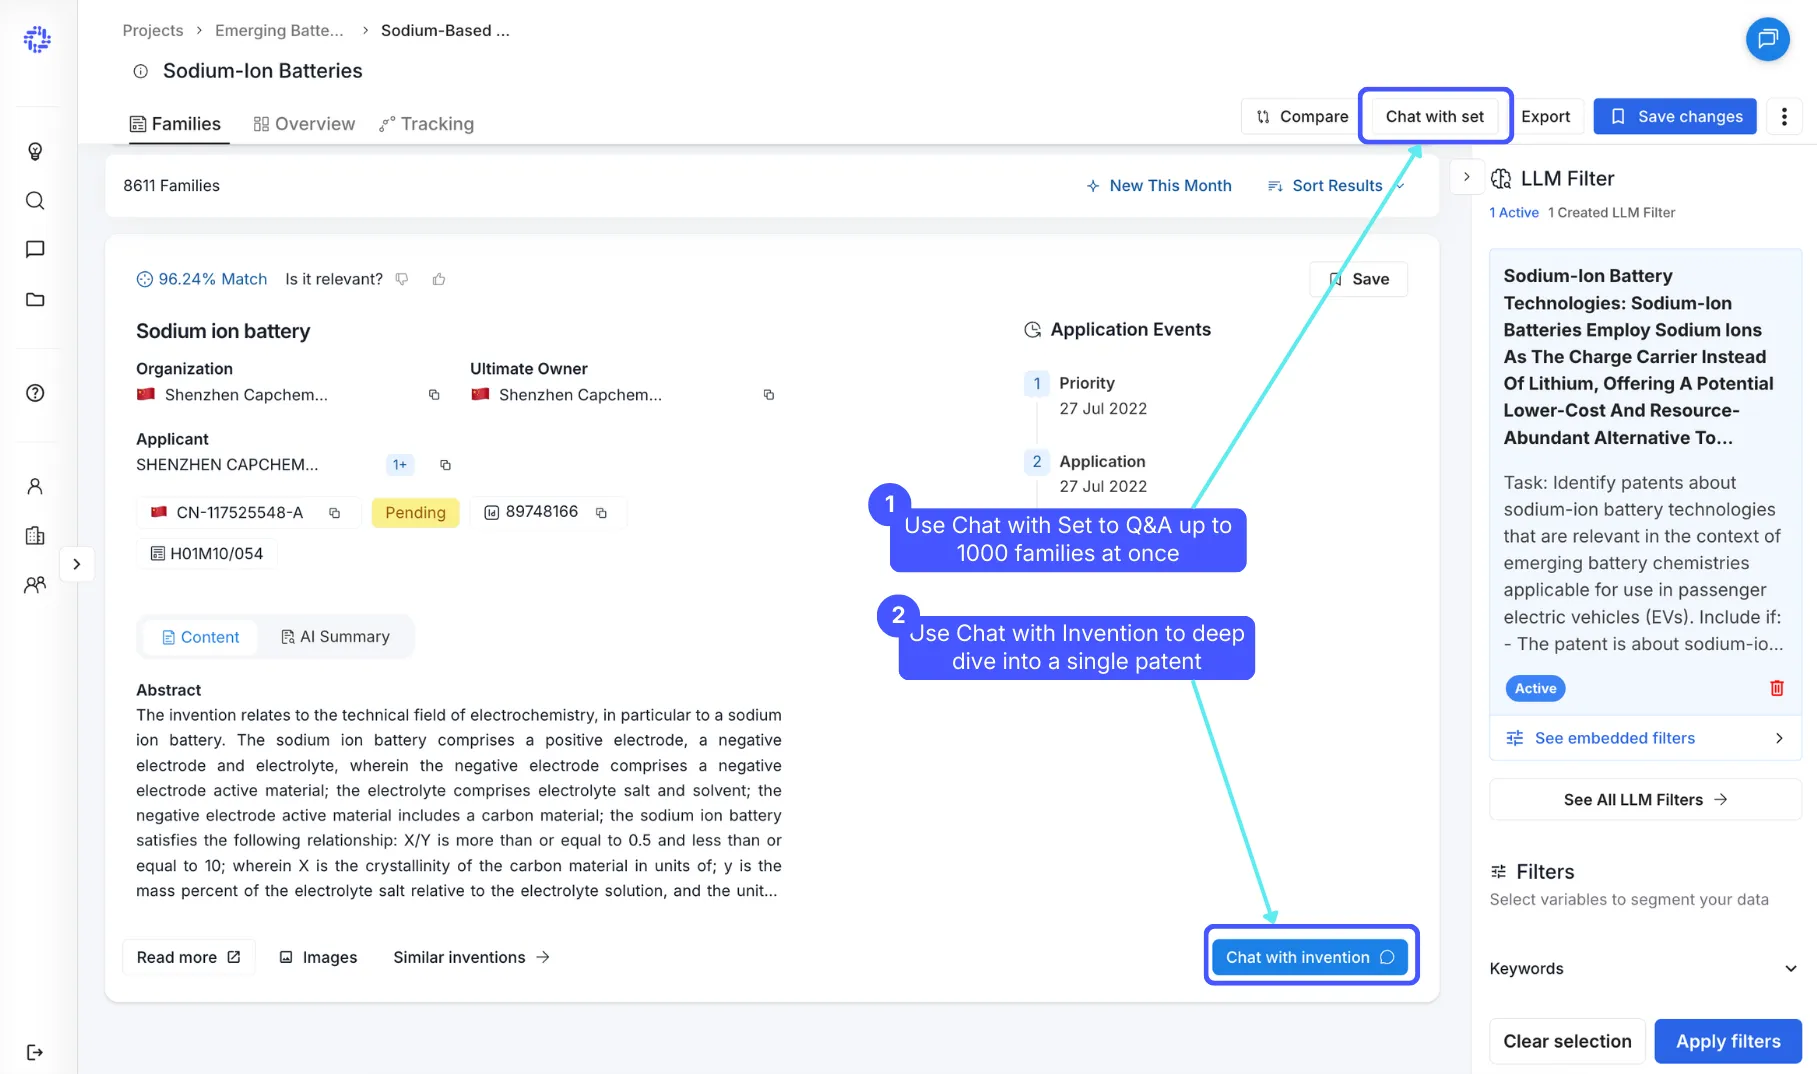Click the Compare button

pos(1302,117)
